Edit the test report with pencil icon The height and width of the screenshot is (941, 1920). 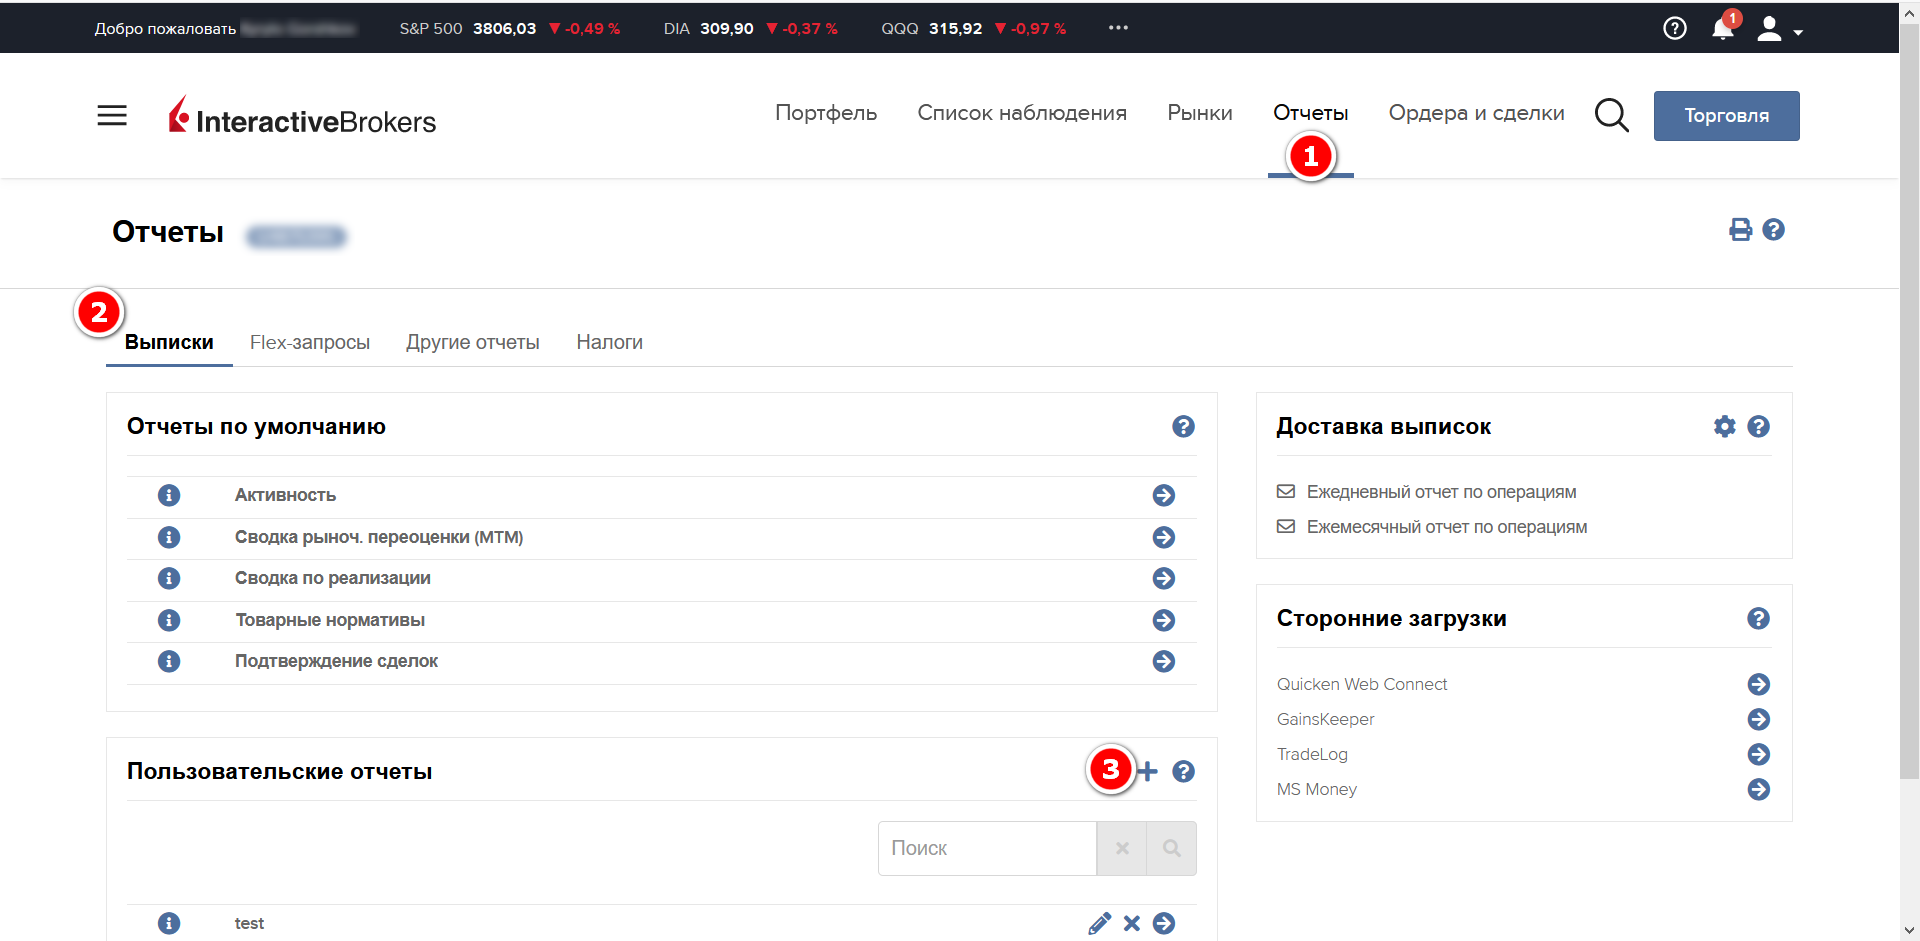[x=1099, y=923]
